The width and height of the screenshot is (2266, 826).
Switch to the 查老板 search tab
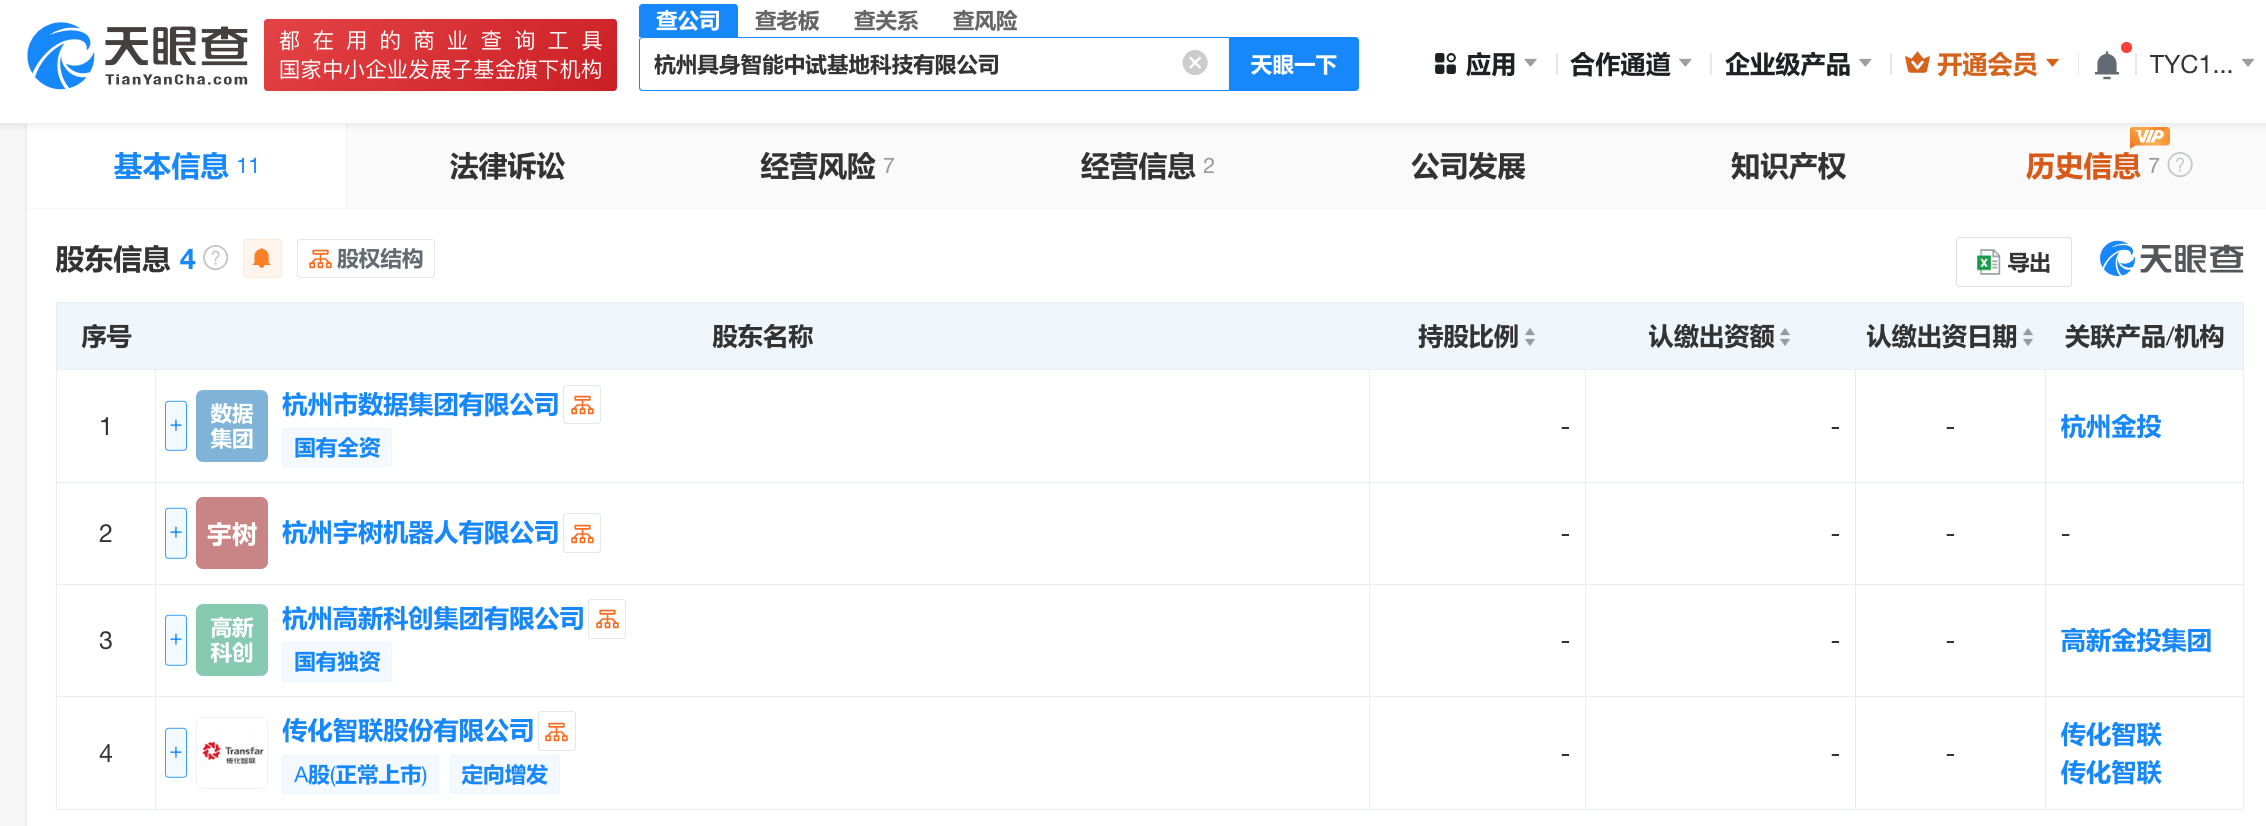click(787, 20)
